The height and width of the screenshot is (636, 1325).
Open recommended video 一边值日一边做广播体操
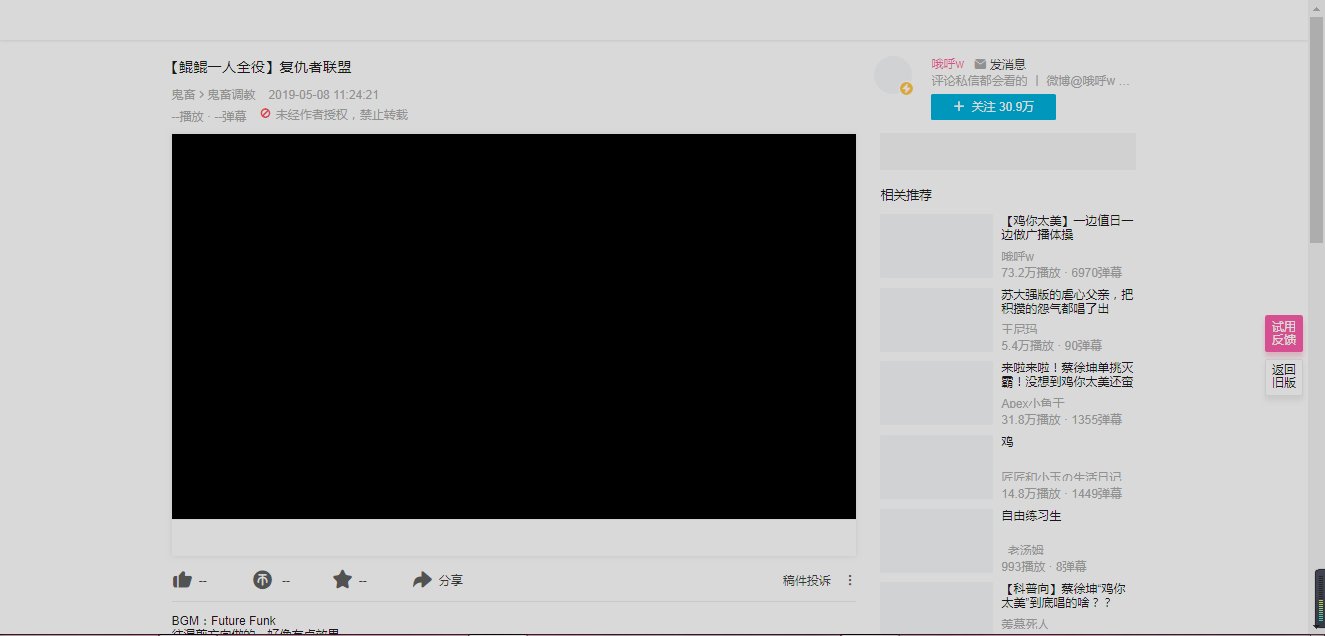point(1067,227)
